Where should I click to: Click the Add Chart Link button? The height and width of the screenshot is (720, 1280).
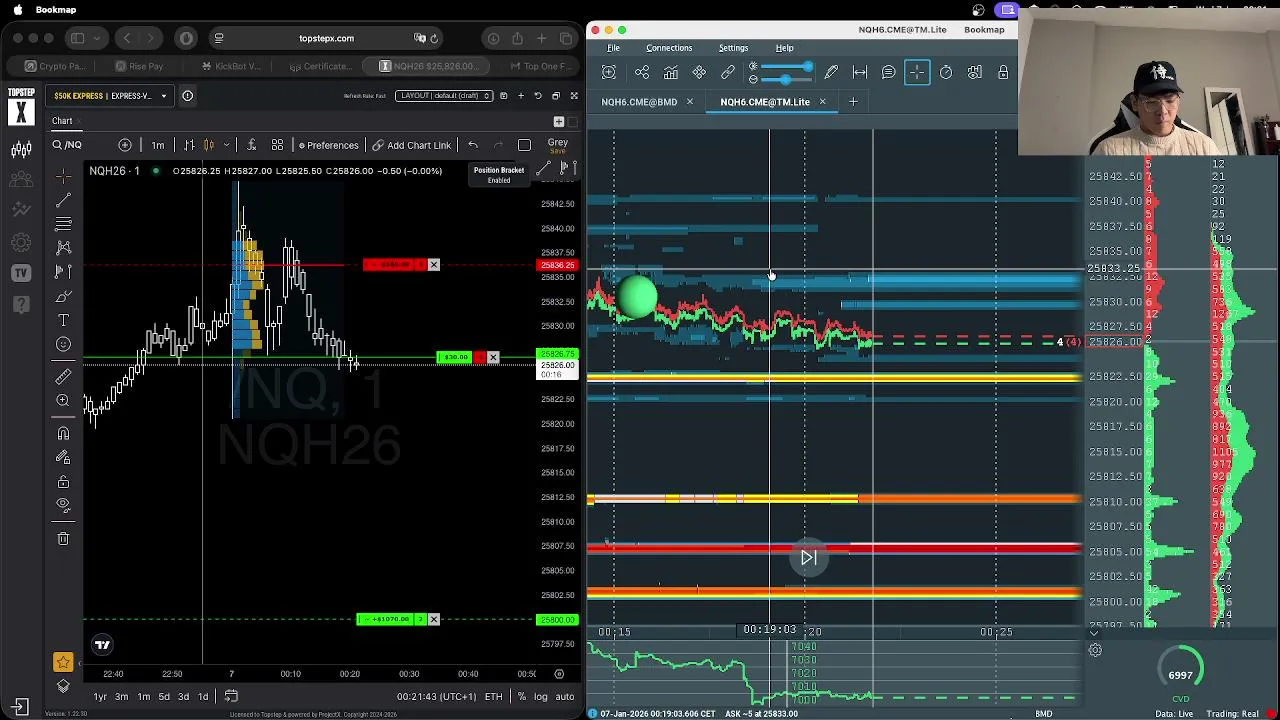(412, 145)
